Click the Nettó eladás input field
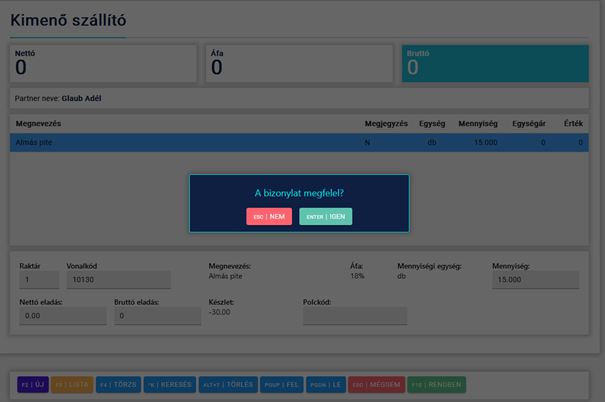 point(62,316)
